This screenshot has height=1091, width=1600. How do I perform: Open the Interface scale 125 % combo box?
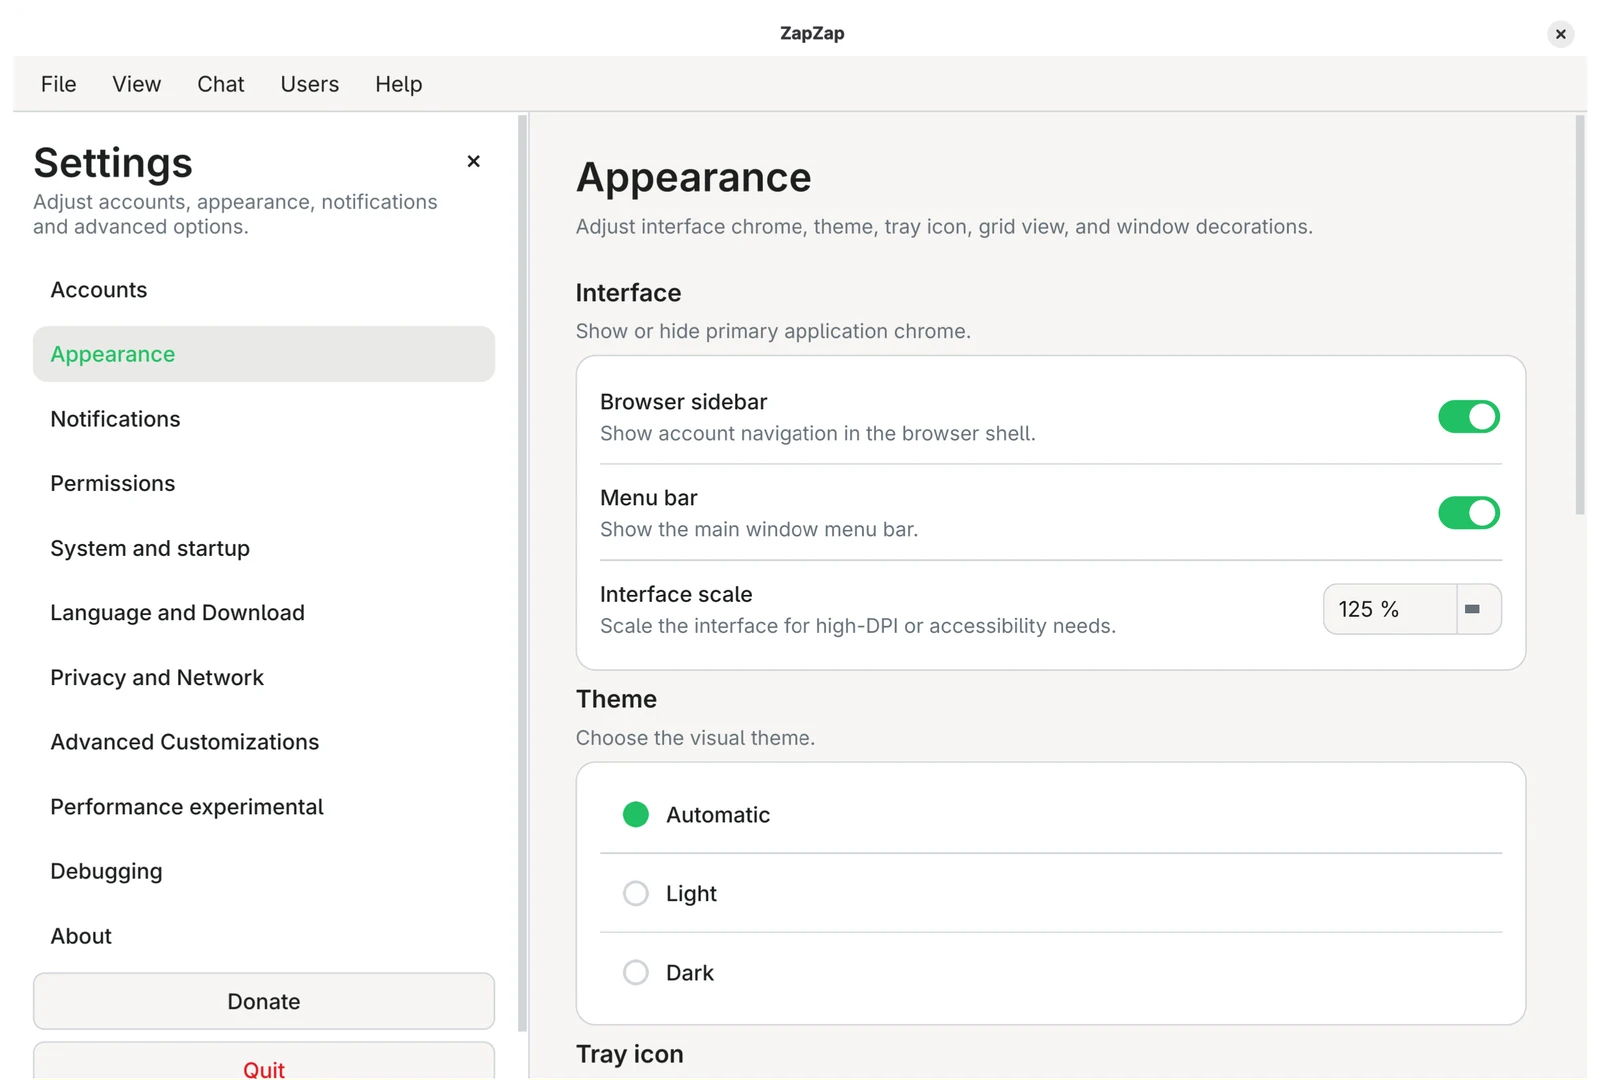click(1411, 609)
